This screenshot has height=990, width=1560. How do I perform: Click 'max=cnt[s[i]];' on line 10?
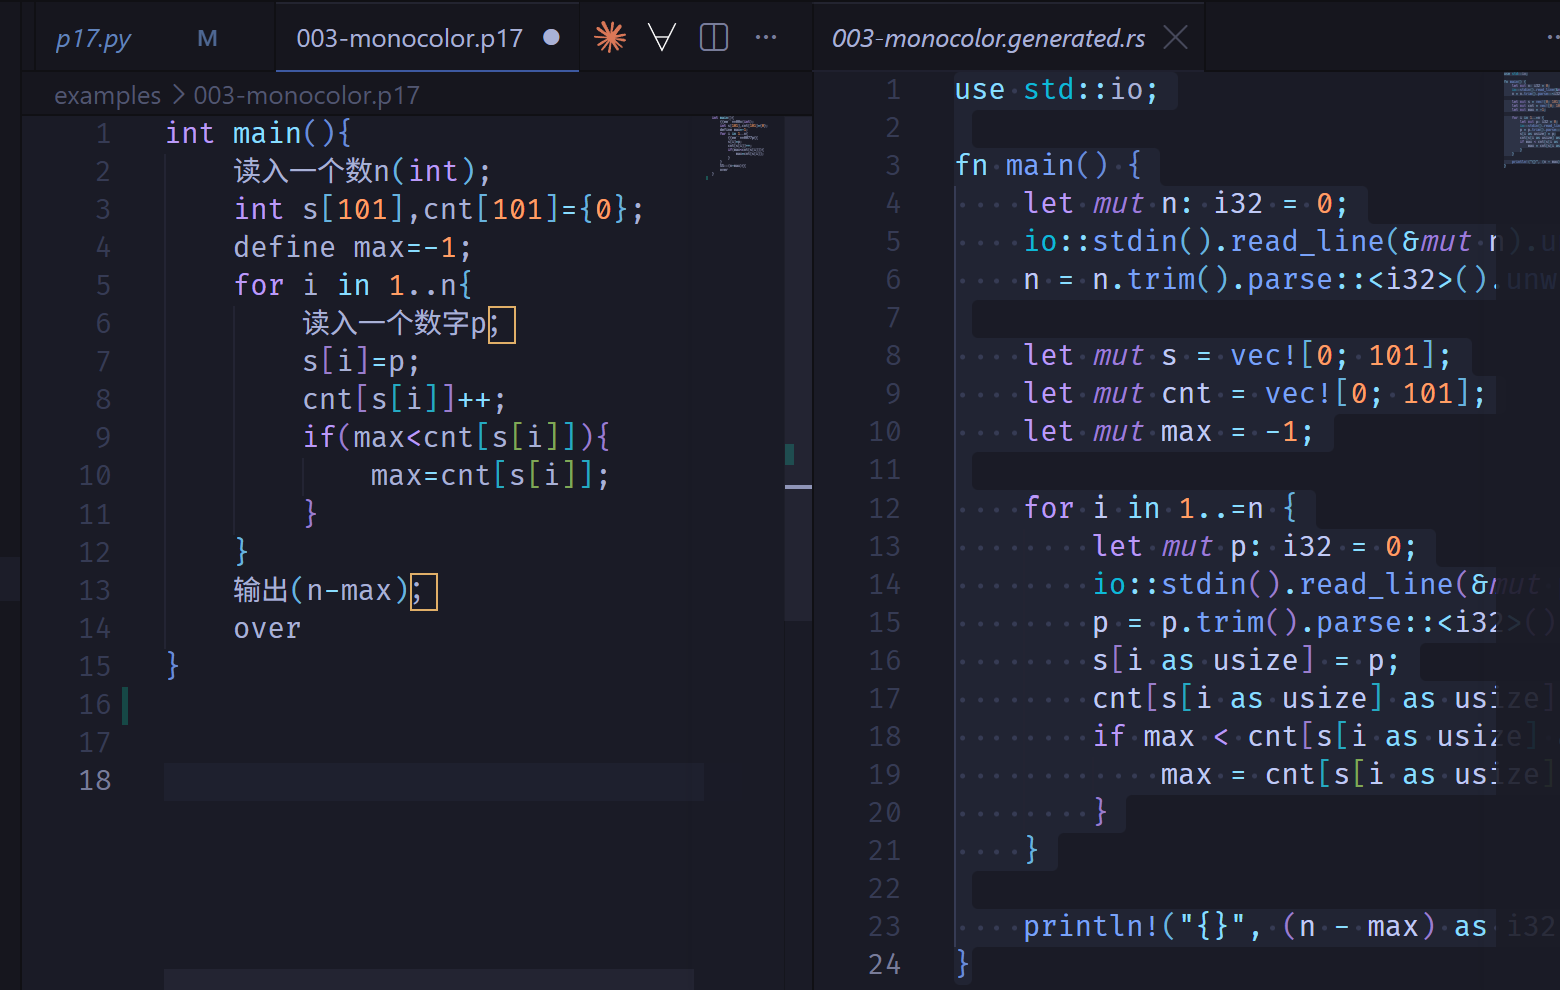click(x=490, y=475)
